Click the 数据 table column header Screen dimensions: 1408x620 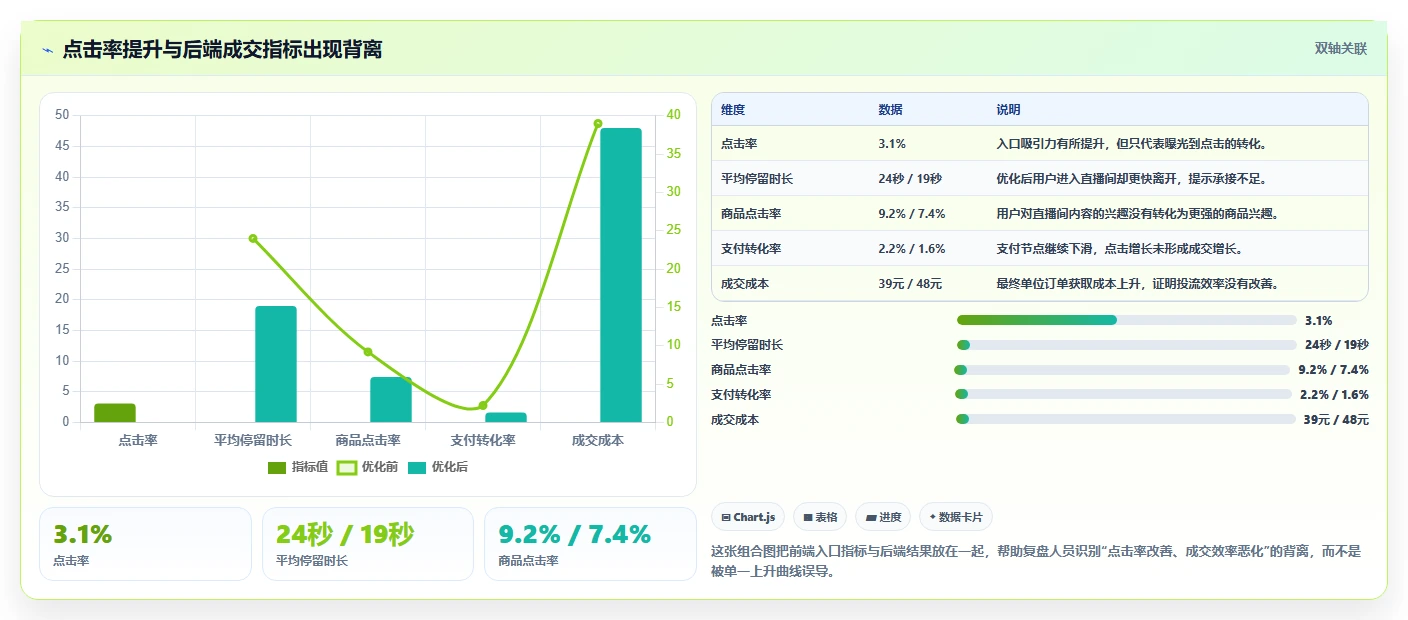(890, 110)
